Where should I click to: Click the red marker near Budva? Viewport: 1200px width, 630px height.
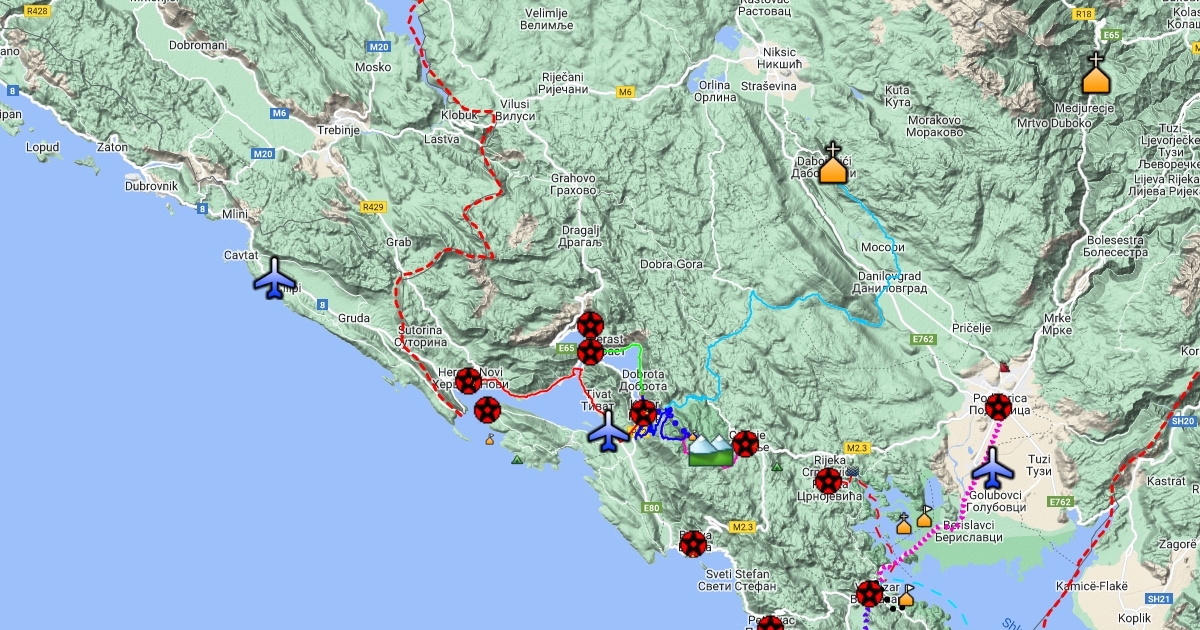693,544
